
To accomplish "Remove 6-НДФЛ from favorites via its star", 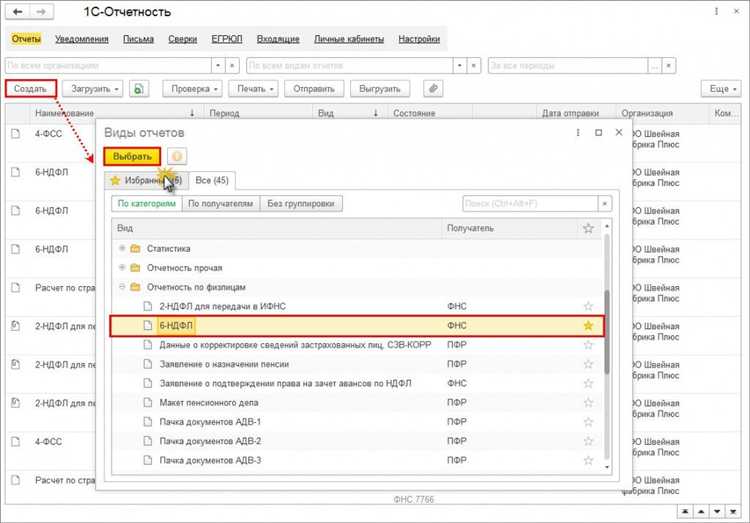I will [x=588, y=326].
